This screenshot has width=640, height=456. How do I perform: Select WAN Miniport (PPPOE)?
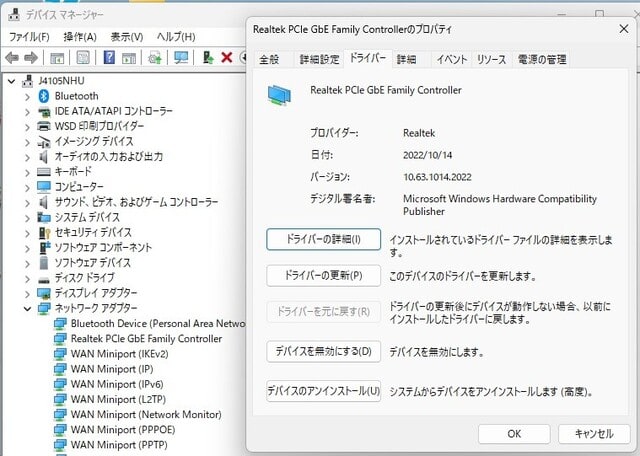(x=123, y=429)
